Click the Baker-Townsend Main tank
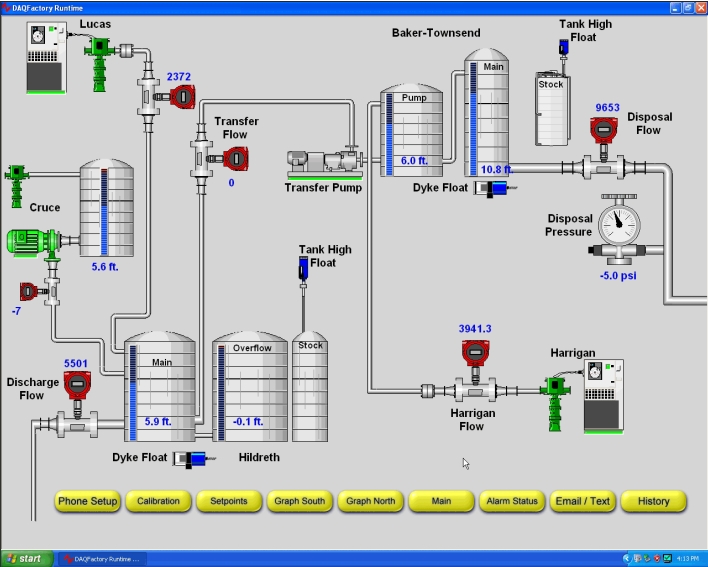The image size is (708, 567). 487,112
